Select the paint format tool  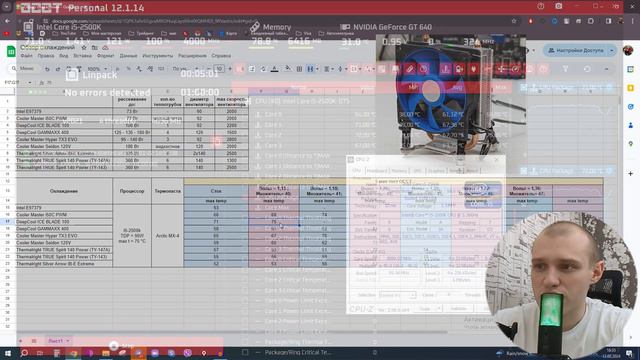pos(79,69)
